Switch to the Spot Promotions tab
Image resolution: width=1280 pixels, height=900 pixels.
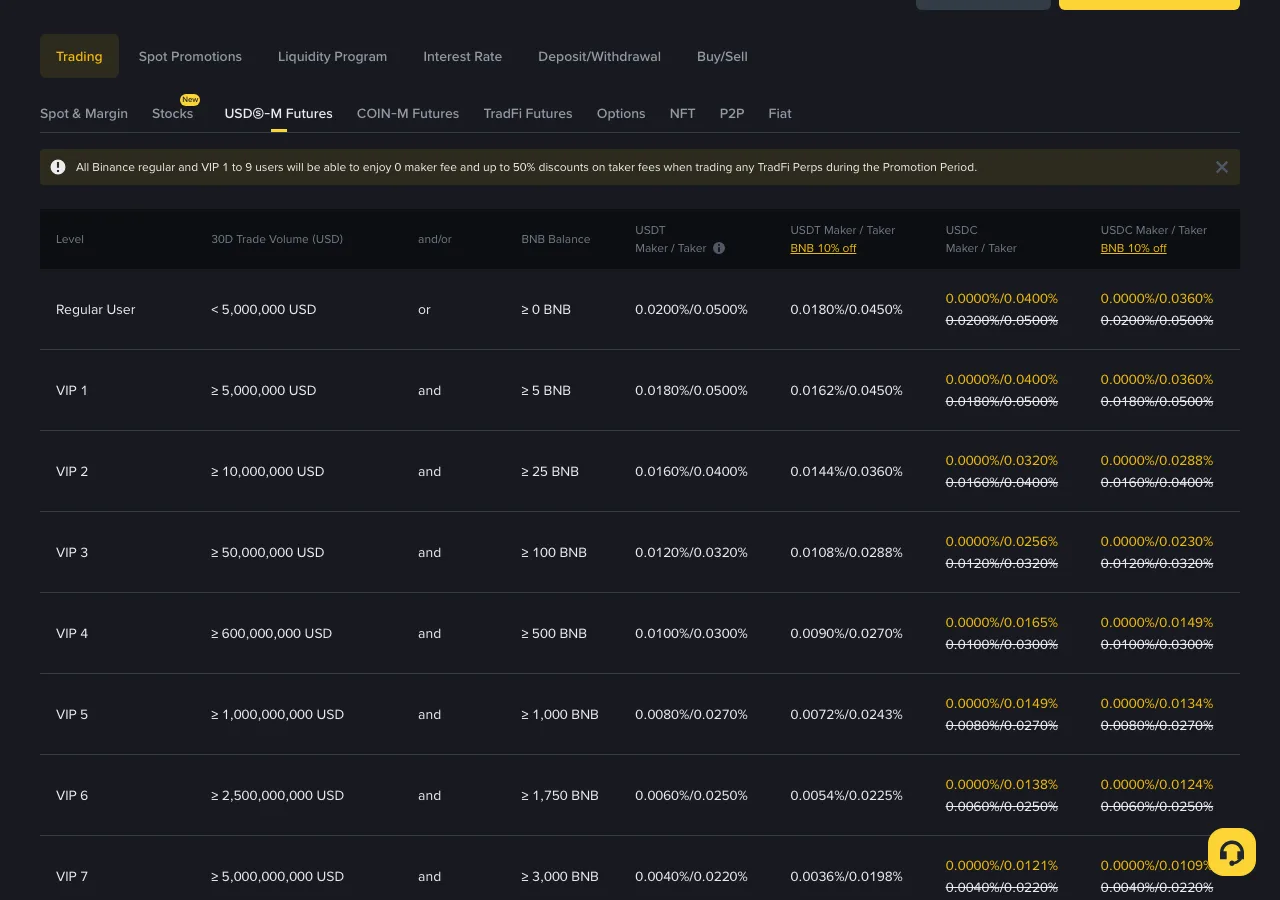point(190,56)
